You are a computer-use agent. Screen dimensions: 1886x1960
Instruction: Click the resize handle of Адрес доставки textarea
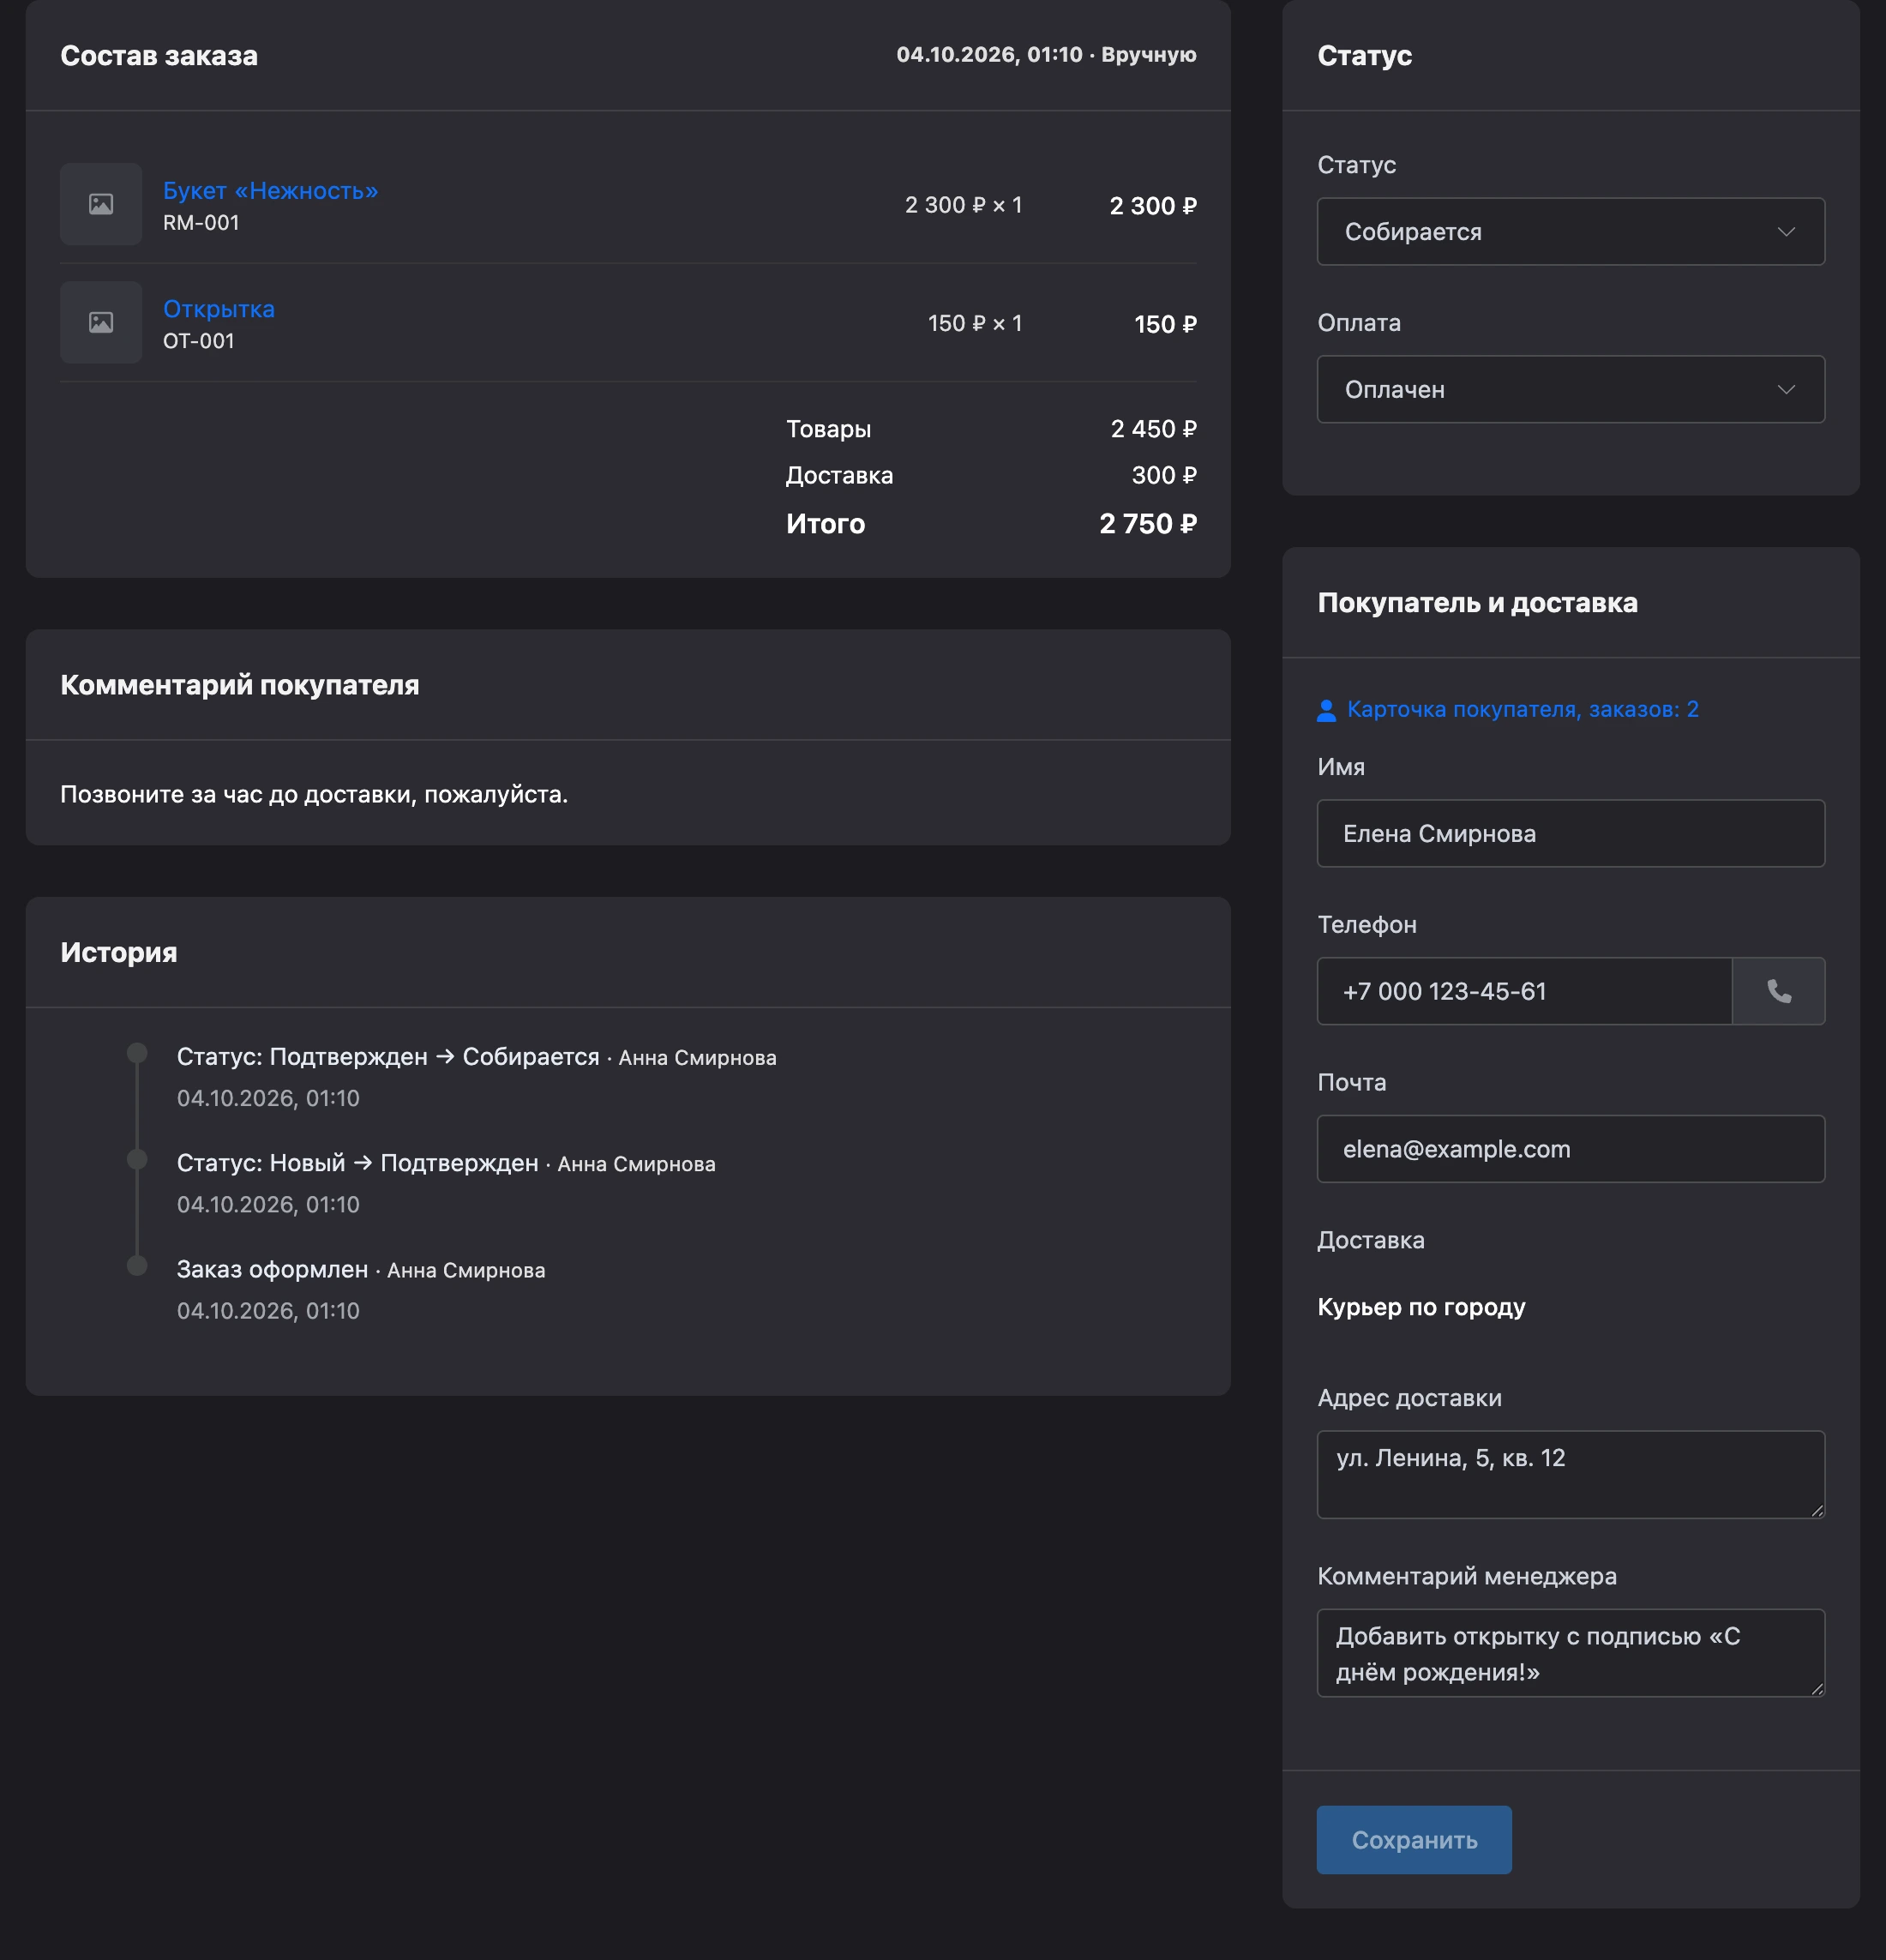[1817, 1510]
